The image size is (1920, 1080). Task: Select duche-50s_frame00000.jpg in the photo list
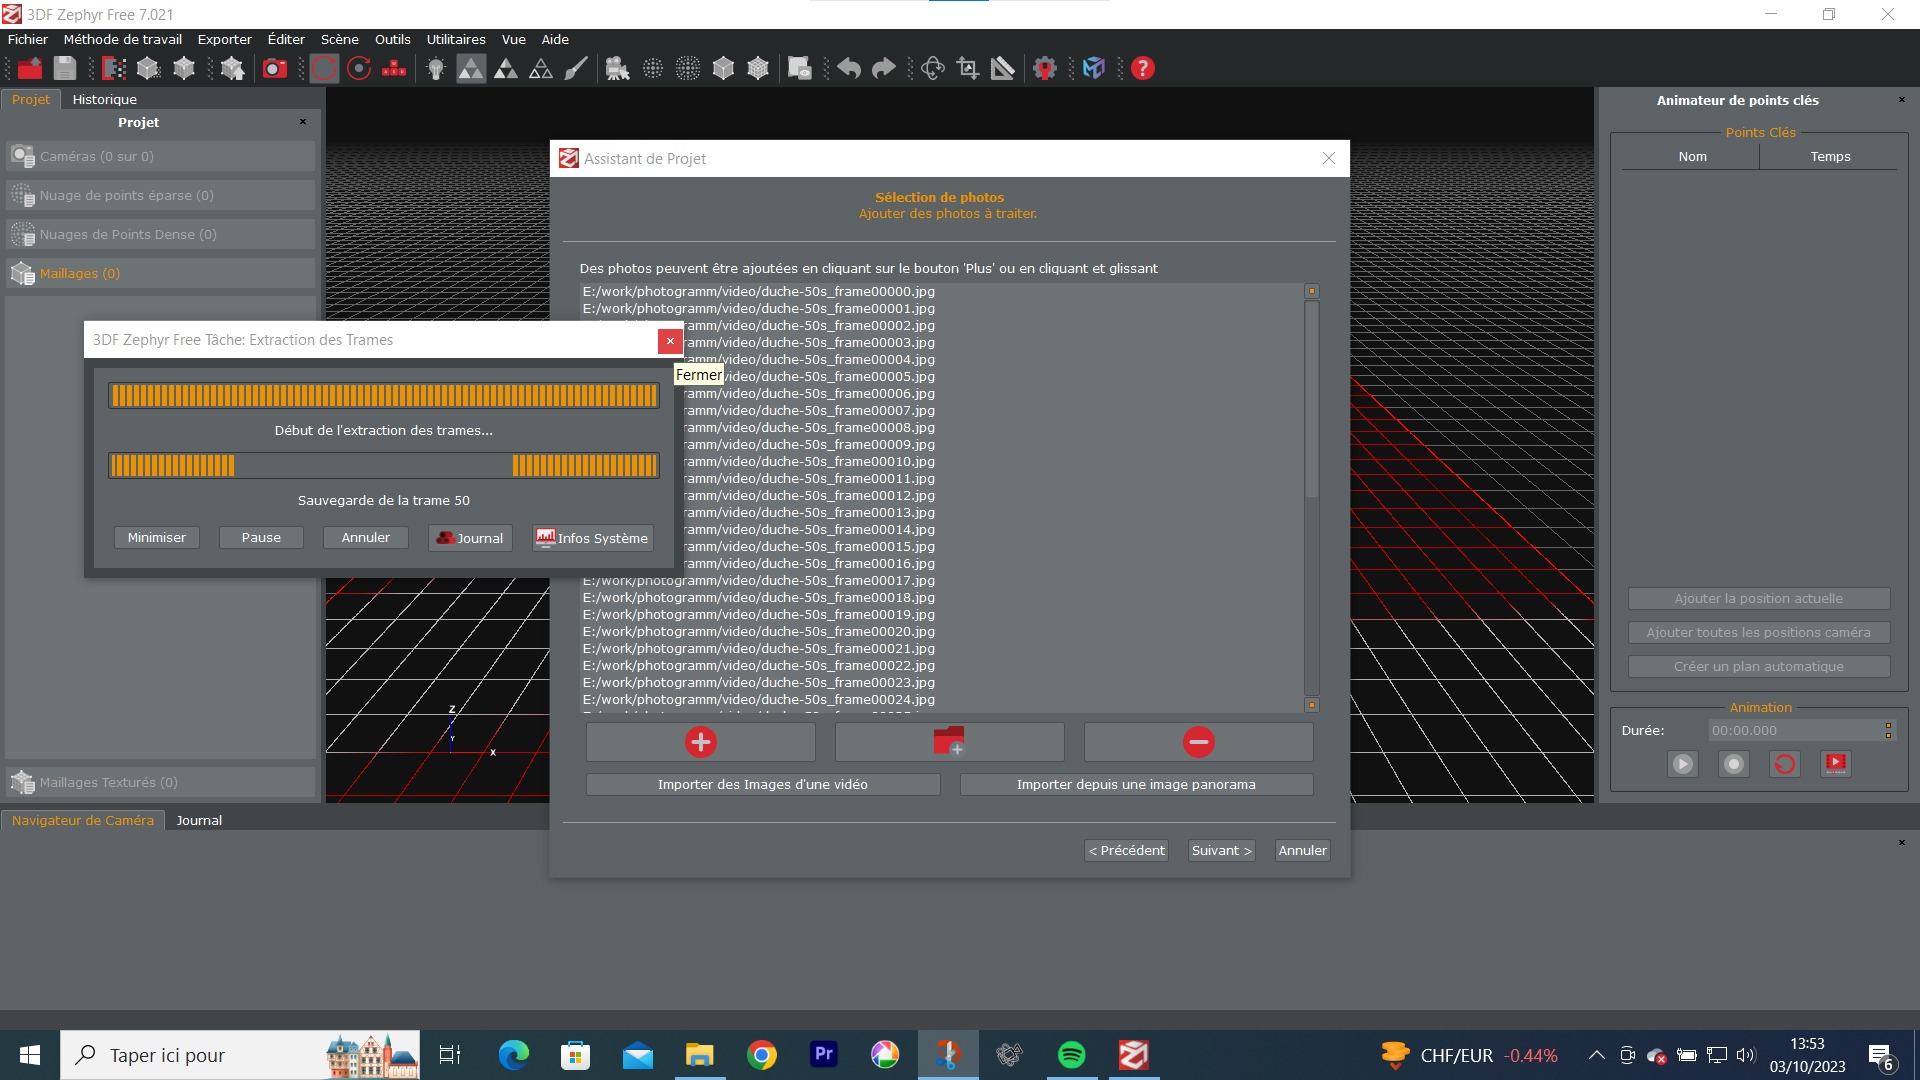759,292
